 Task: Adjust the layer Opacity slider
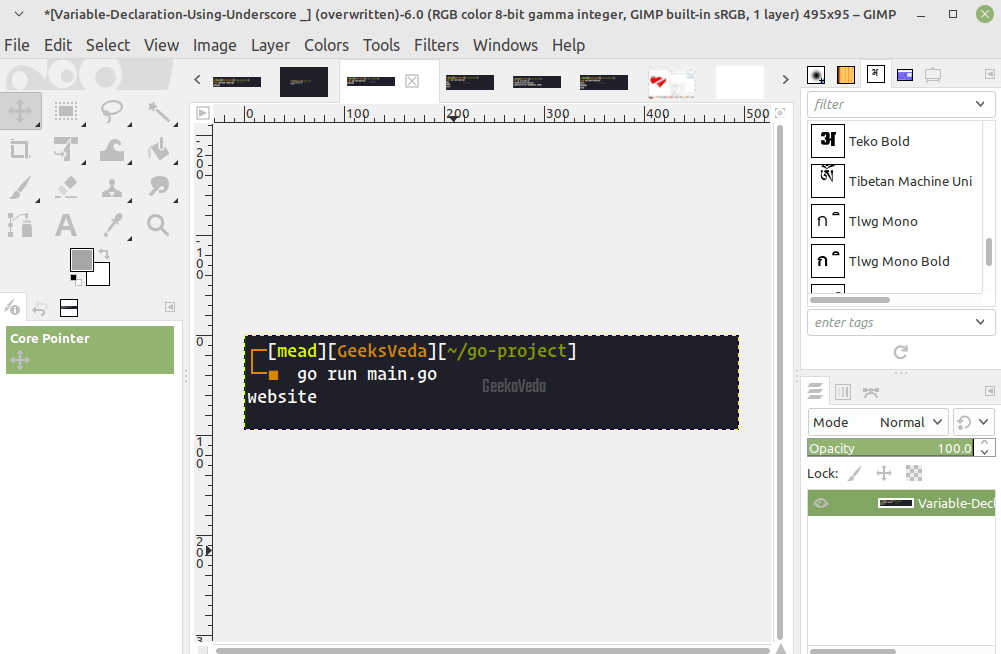(x=890, y=448)
